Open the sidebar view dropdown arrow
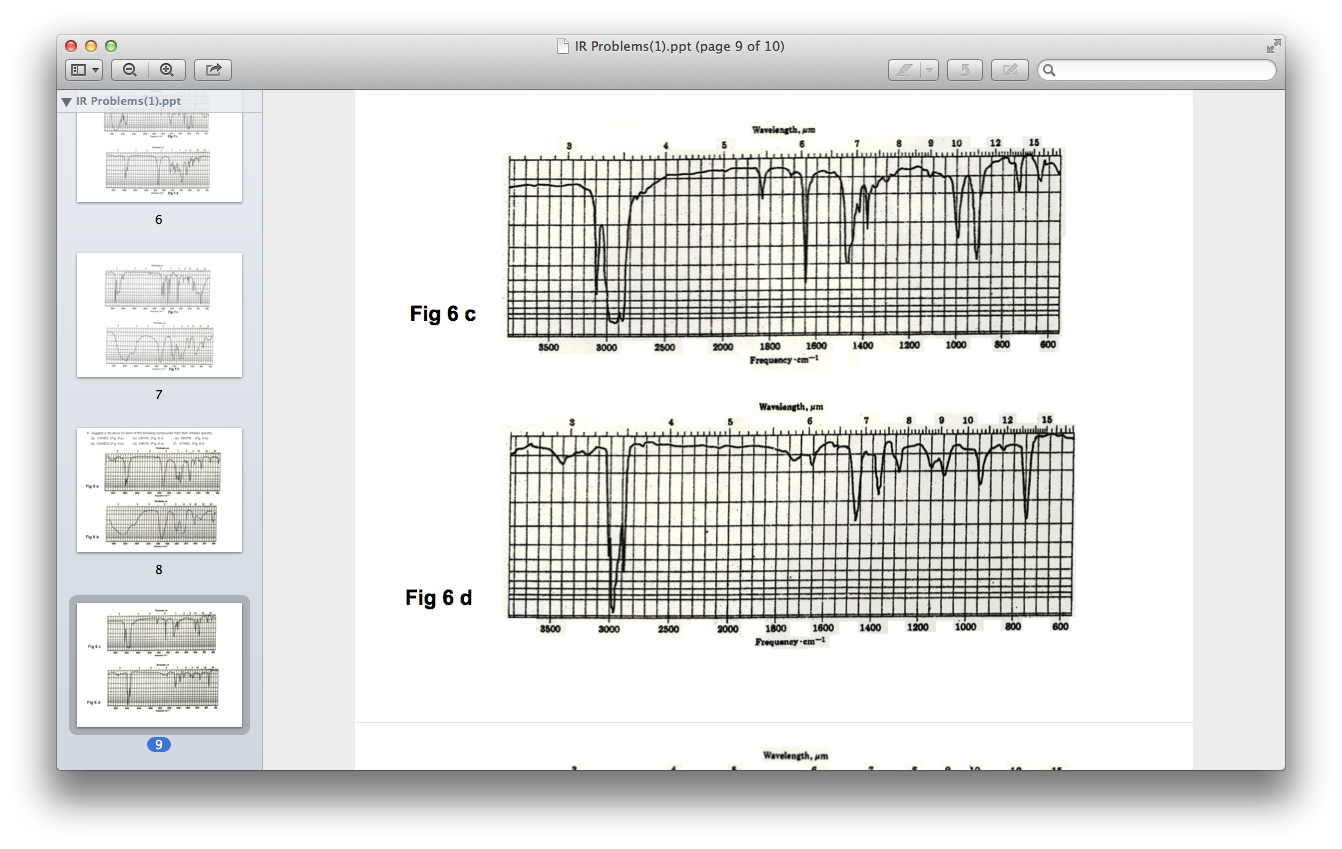This screenshot has height=849, width=1342. pos(95,69)
